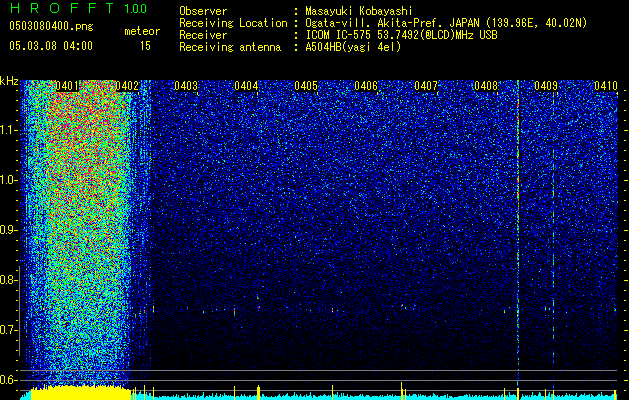Click the 0410 time marker

tap(606, 86)
